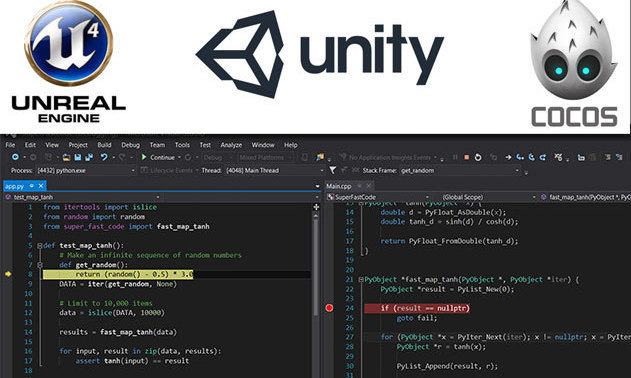Click the Save All icon
Image resolution: width=631 pixels, height=378 pixels.
pos(89,157)
